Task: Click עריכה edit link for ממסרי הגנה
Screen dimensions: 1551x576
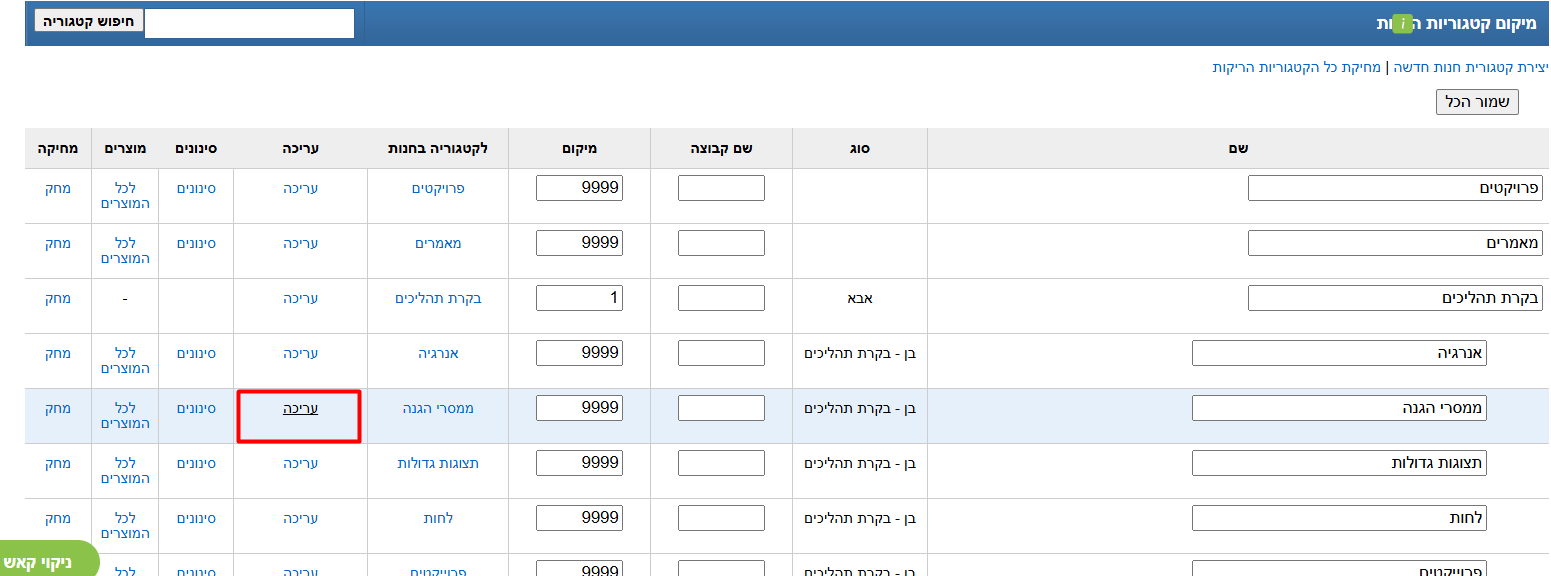Action: (x=300, y=408)
